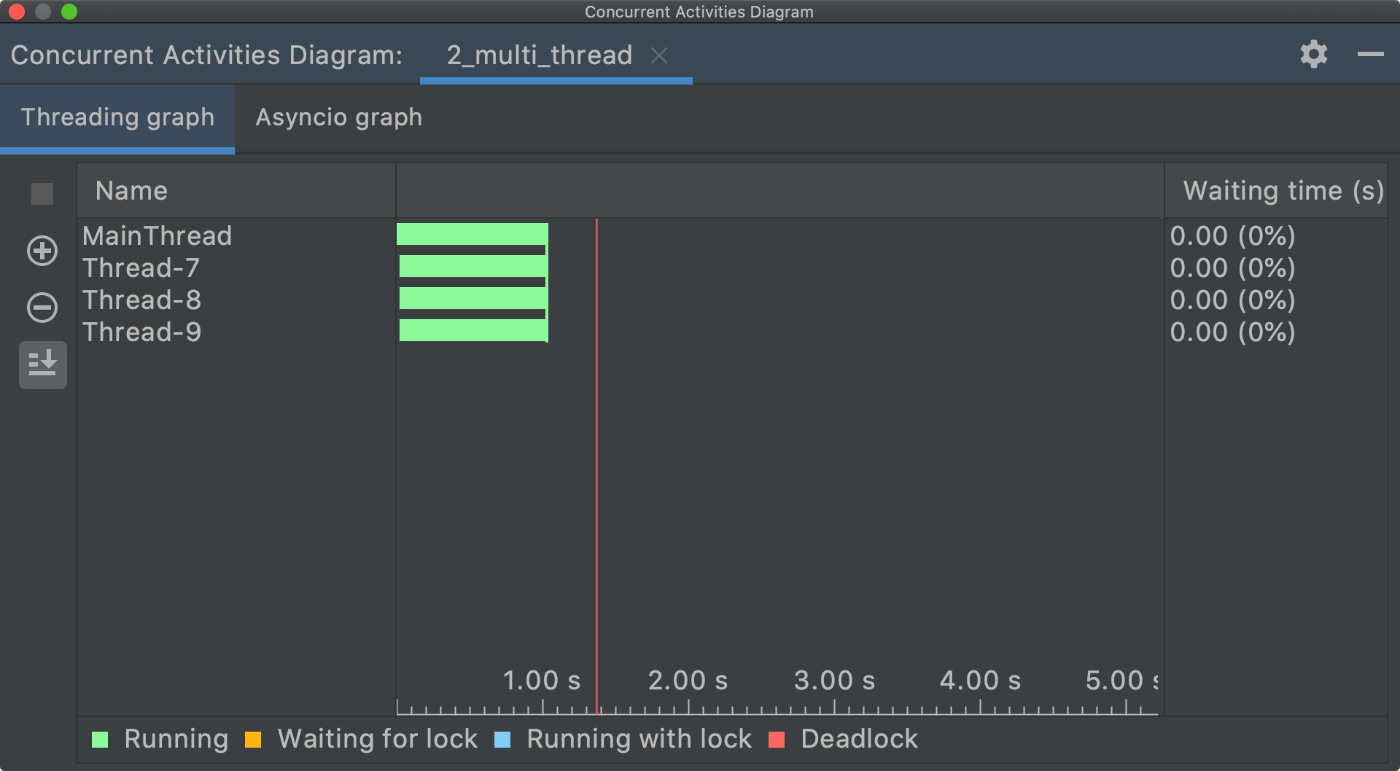Viewport: 1400px width, 771px height.
Task: Click the red timeline marker line
Action: click(597, 466)
